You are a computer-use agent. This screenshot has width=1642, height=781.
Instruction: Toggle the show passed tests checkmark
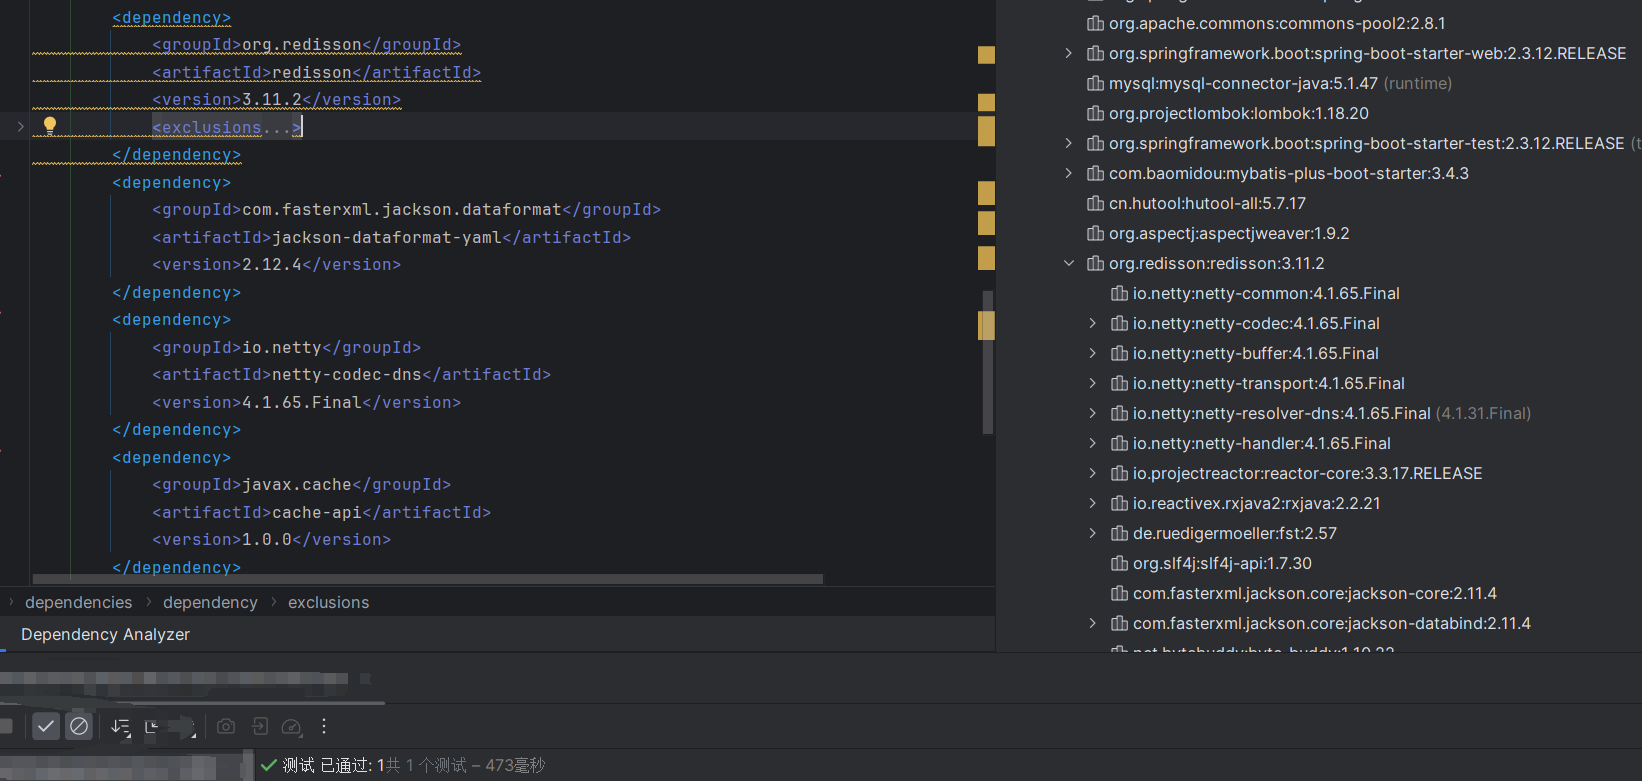click(46, 727)
